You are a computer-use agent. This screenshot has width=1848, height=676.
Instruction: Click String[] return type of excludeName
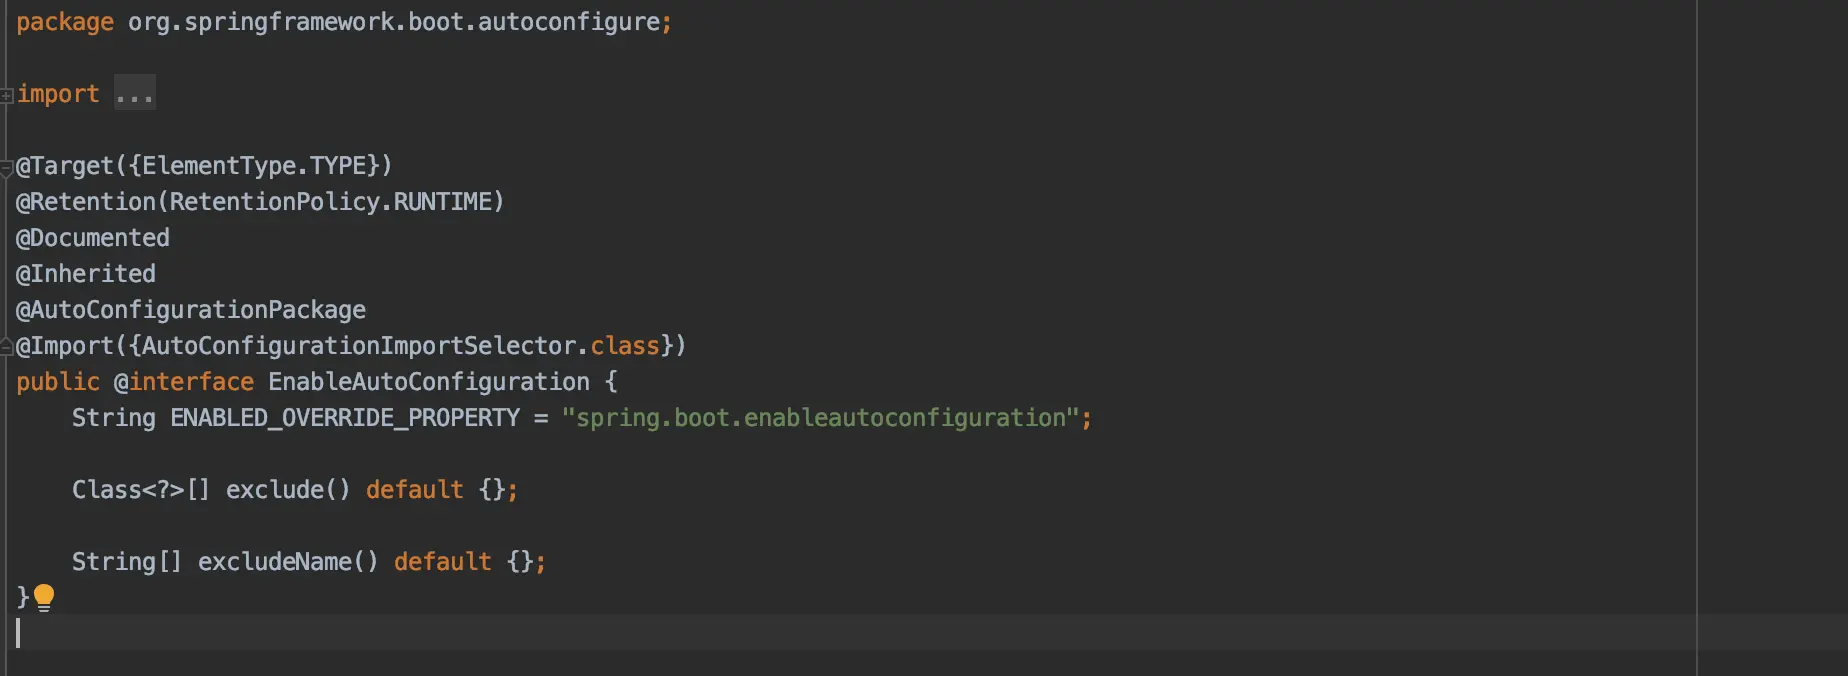127,561
